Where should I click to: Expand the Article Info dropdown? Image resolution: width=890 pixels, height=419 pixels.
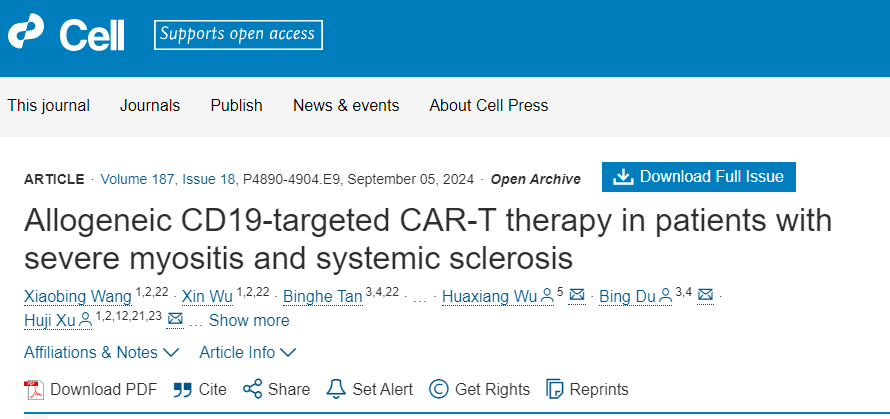tap(247, 352)
